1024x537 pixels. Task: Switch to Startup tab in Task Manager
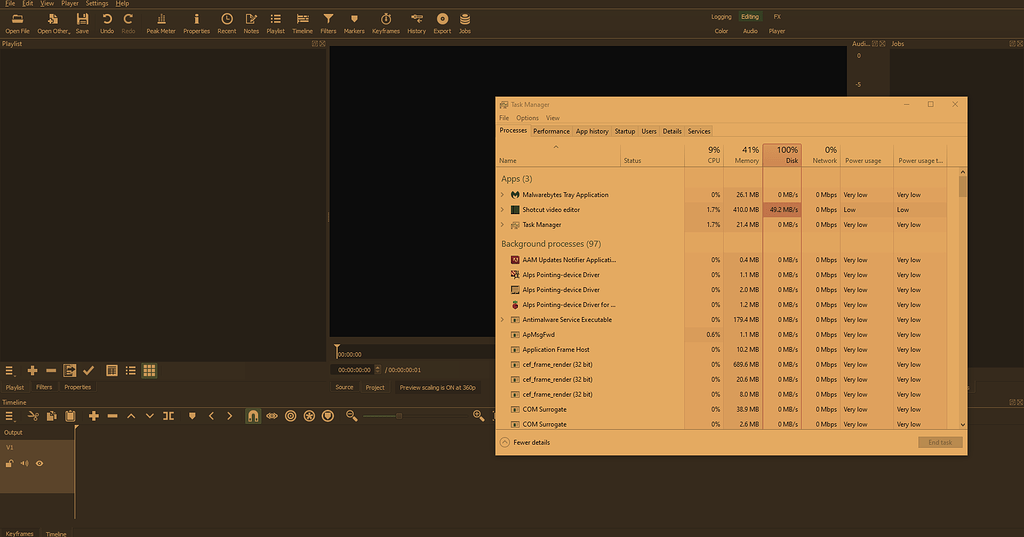click(625, 131)
